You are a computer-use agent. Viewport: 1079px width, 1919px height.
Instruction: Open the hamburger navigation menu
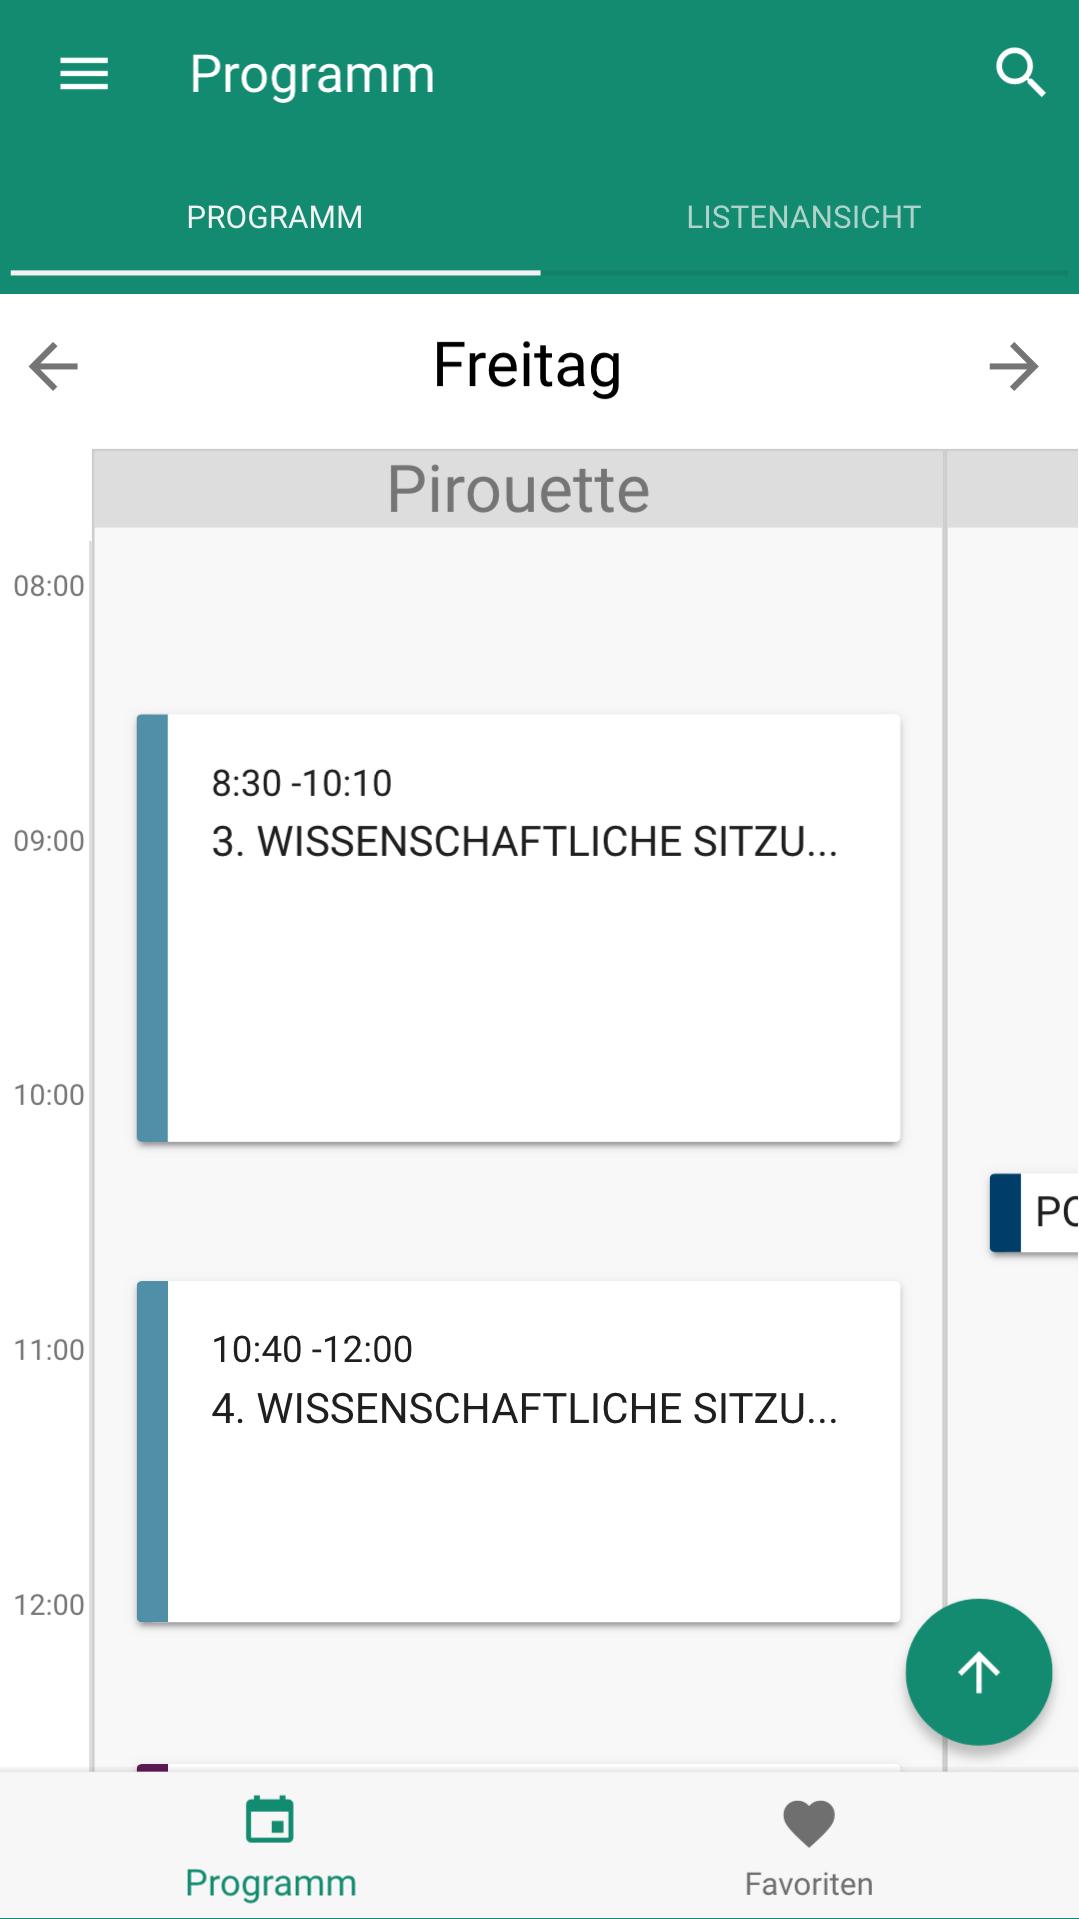point(84,74)
